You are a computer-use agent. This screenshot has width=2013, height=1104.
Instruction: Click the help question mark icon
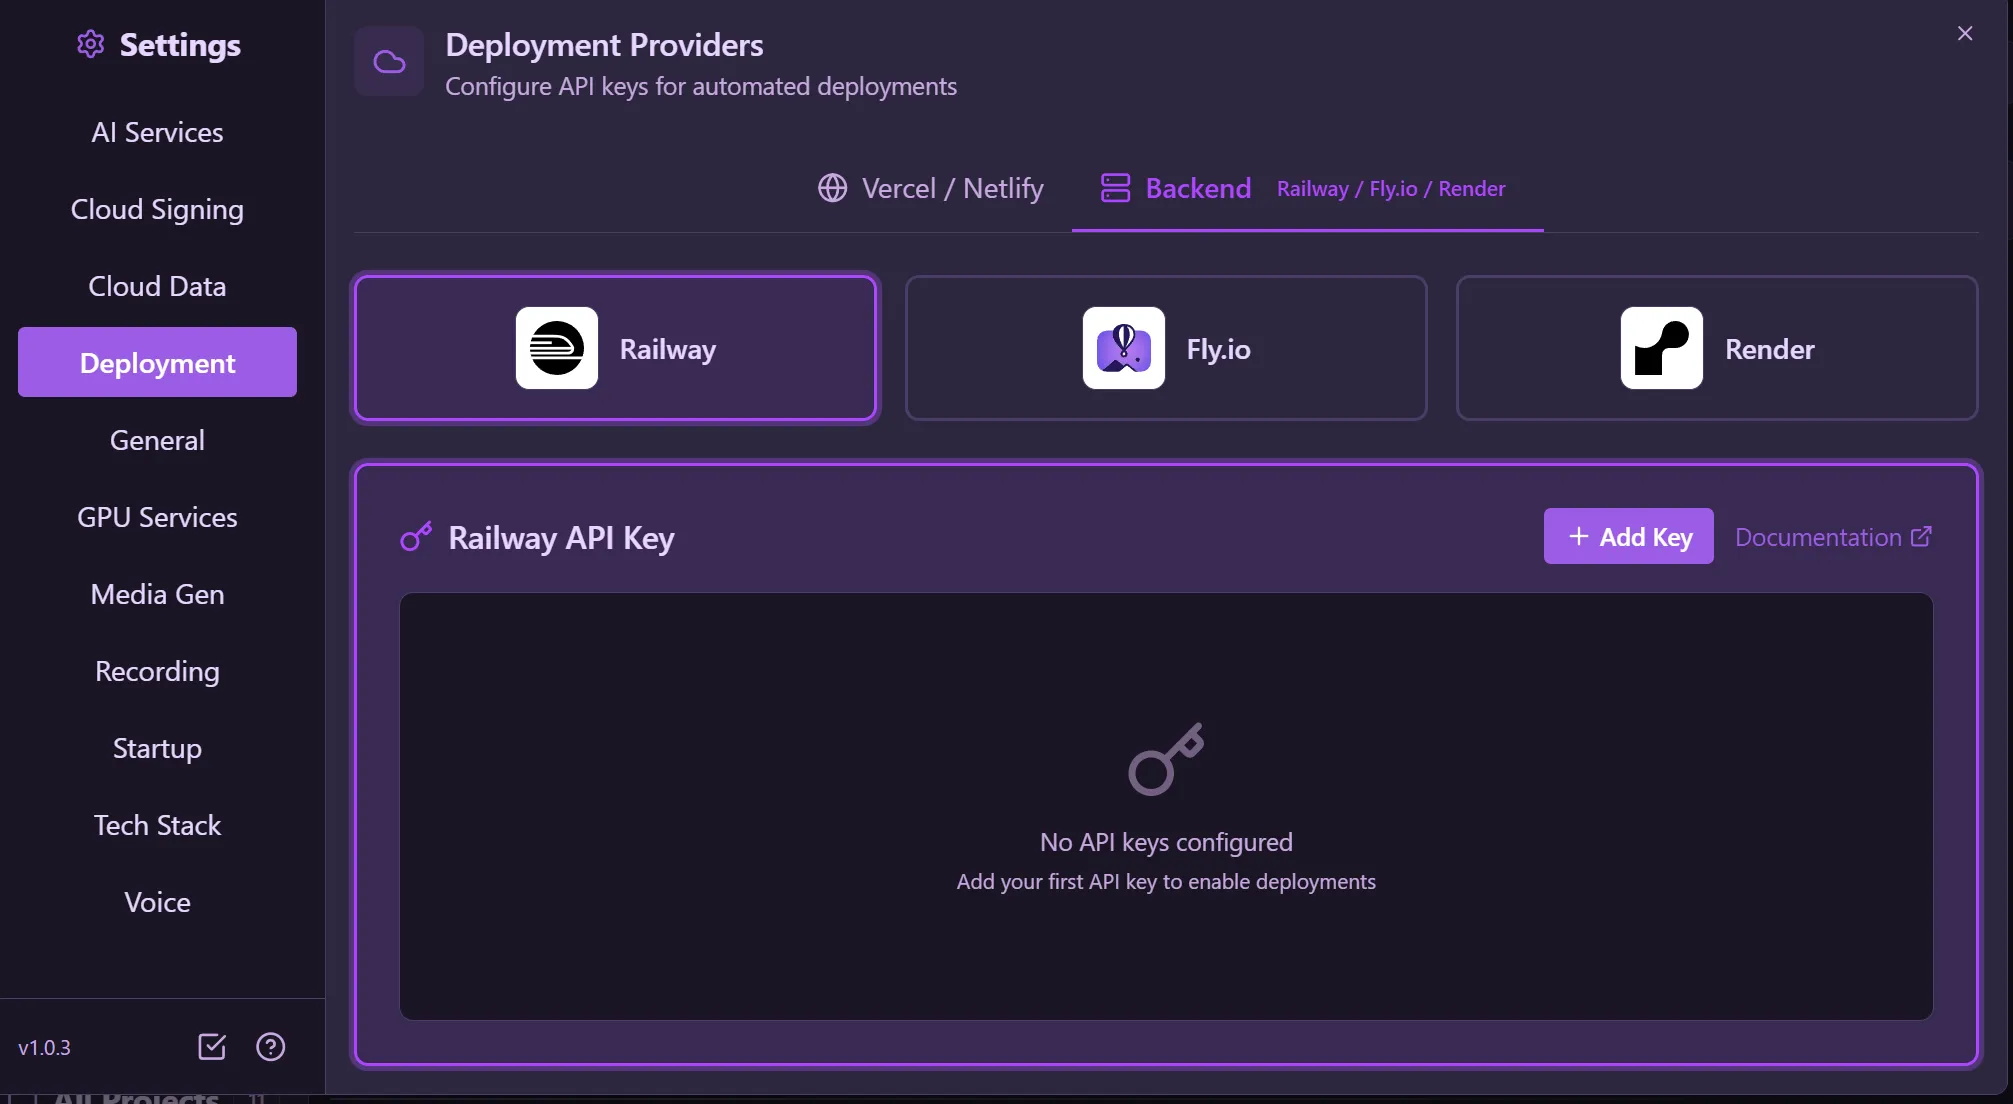(270, 1047)
